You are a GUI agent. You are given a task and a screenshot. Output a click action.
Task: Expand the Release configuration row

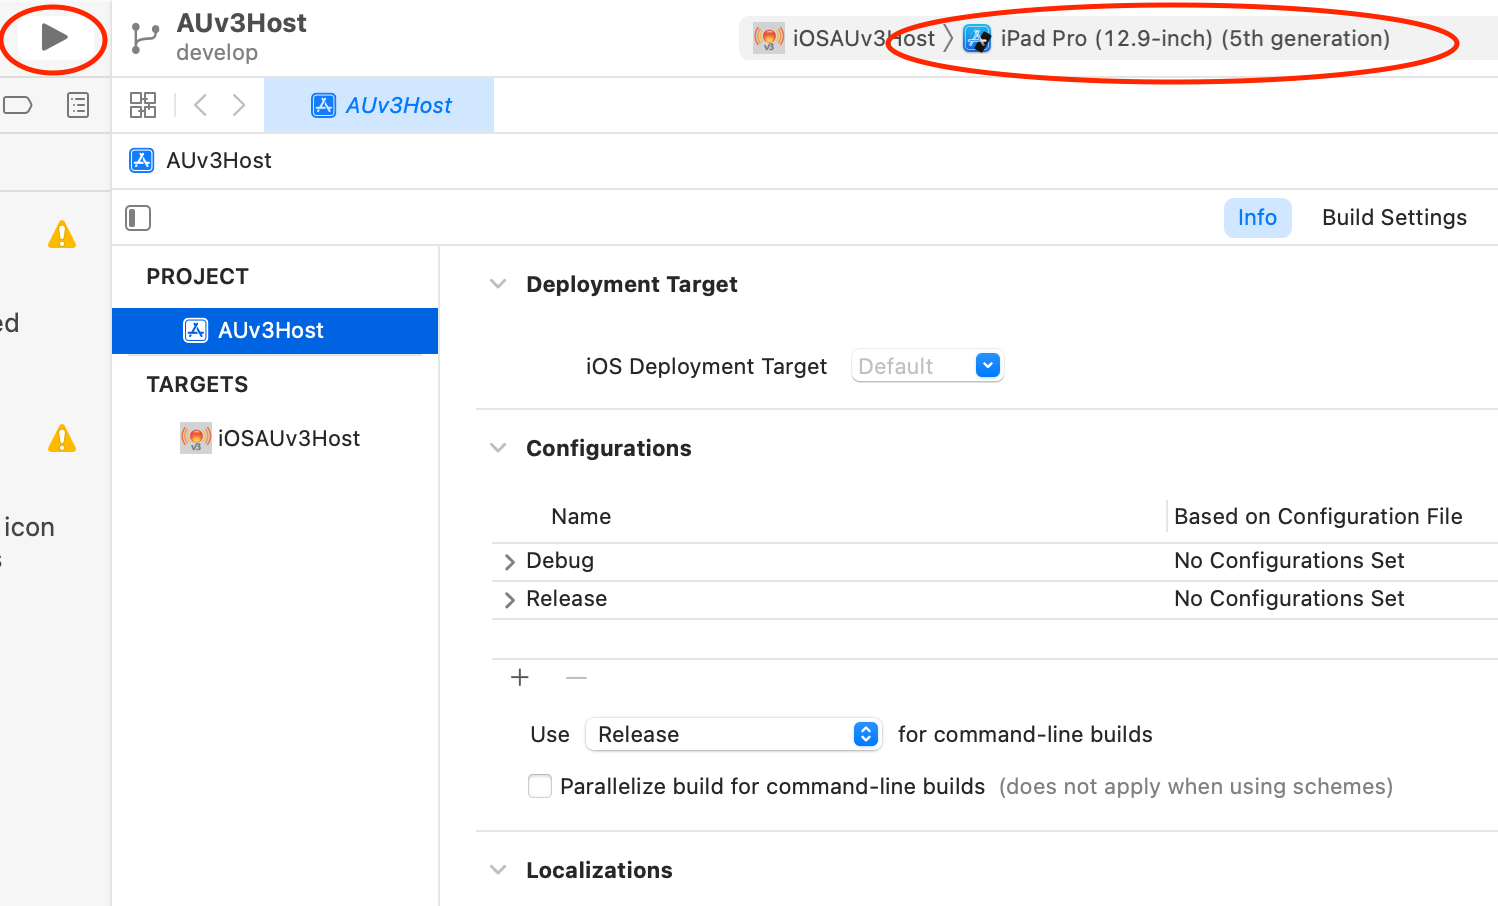[x=509, y=600]
